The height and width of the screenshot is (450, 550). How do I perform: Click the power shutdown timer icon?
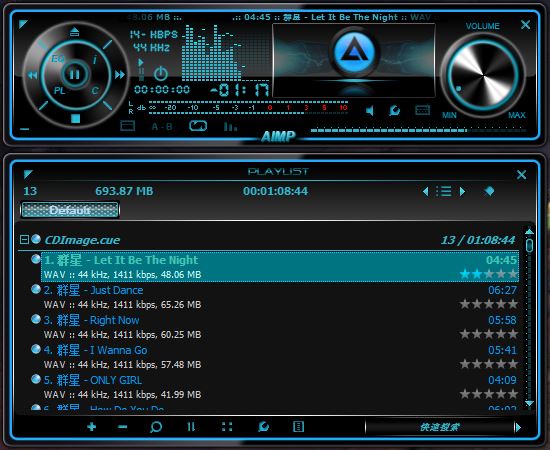point(161,74)
